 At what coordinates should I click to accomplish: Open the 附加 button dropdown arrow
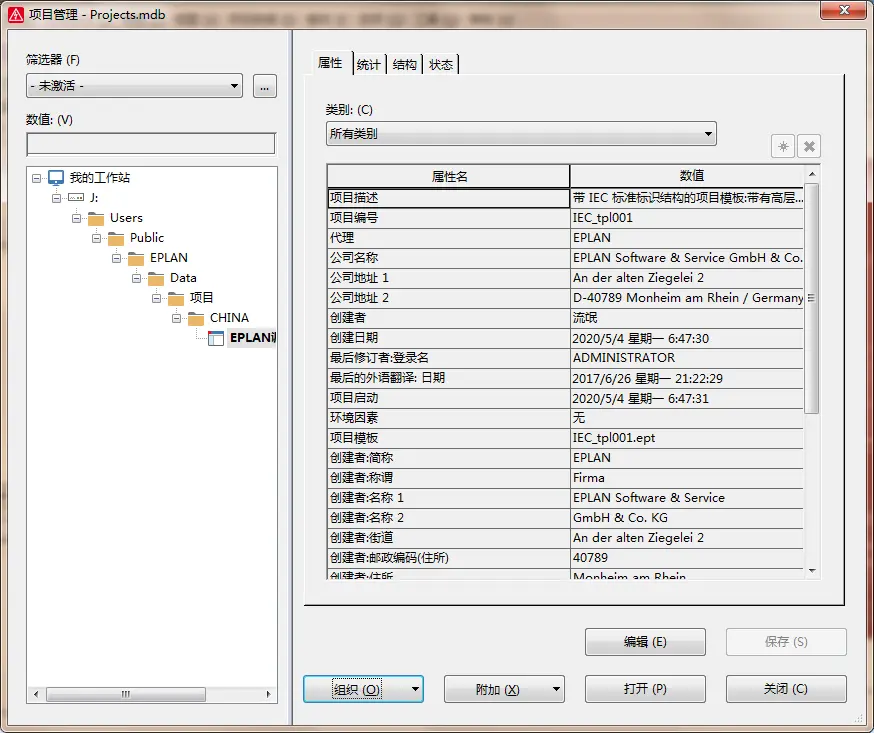556,689
